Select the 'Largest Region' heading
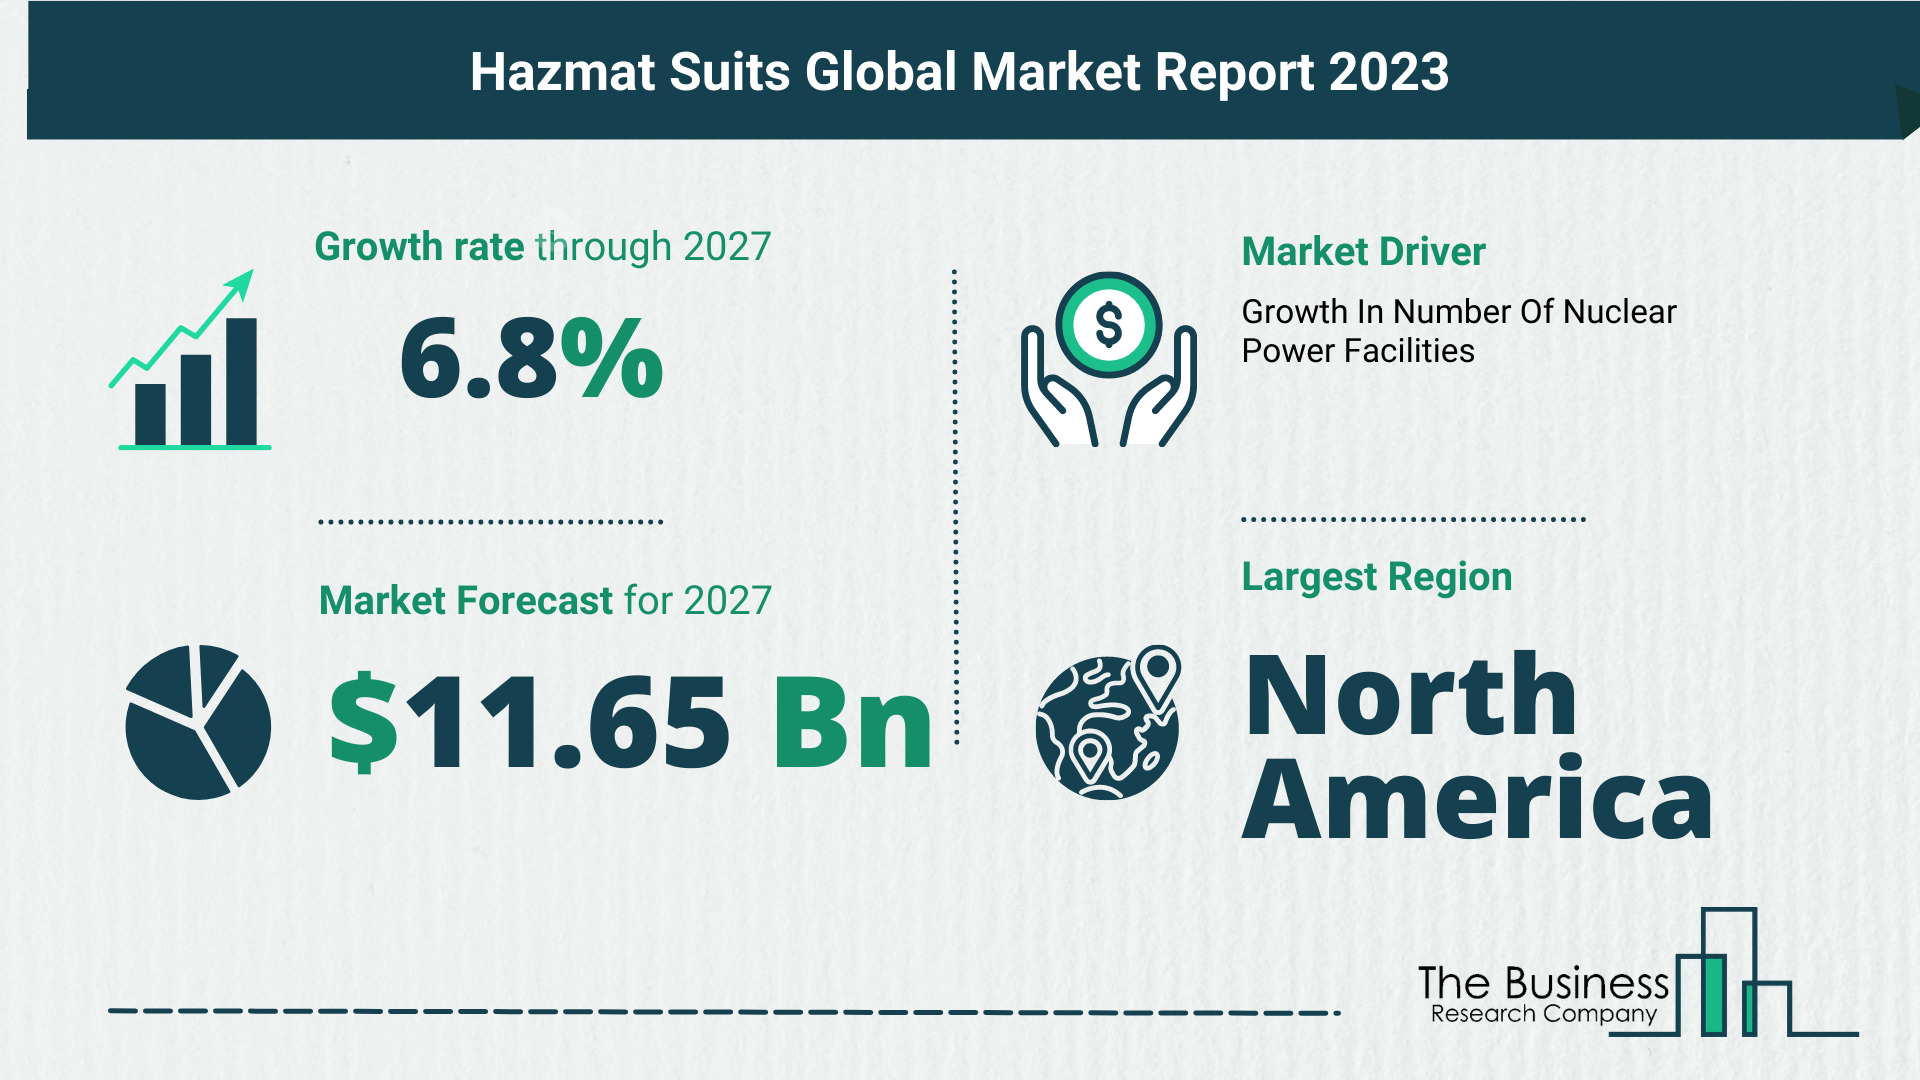The image size is (1920, 1080). [x=1376, y=577]
